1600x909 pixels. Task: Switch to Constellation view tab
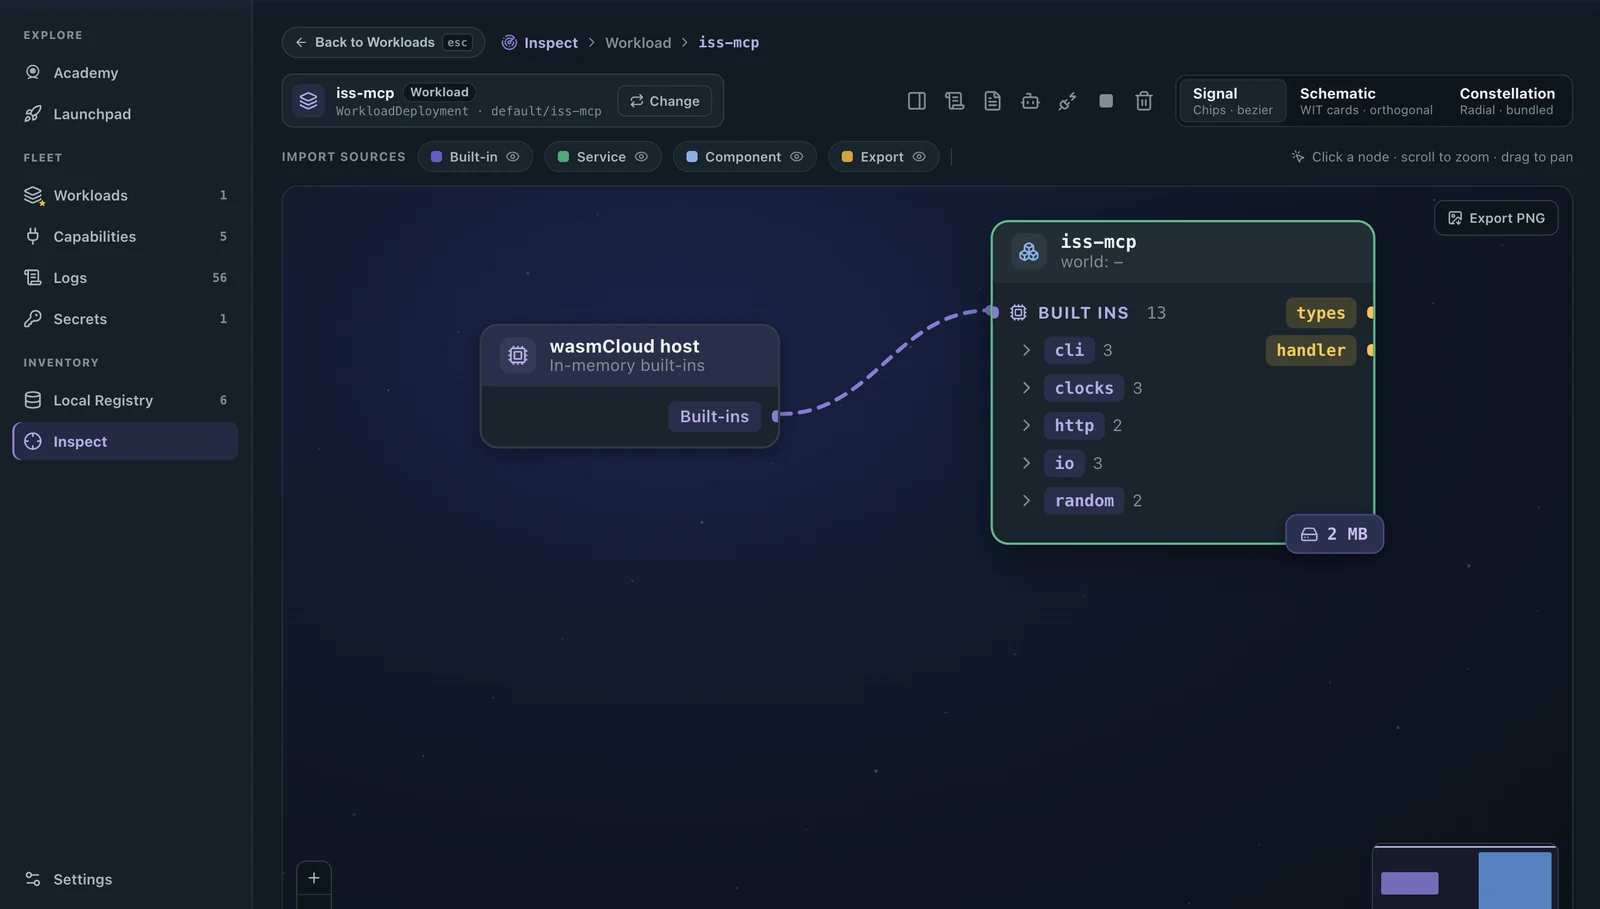pyautogui.click(x=1507, y=101)
